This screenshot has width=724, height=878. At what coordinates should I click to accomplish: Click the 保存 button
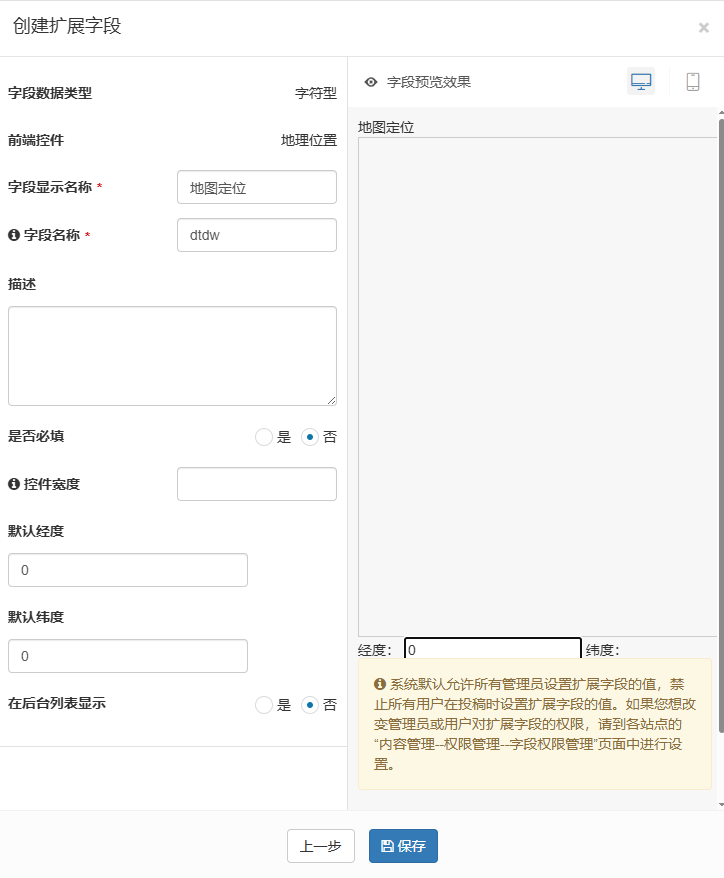click(403, 846)
